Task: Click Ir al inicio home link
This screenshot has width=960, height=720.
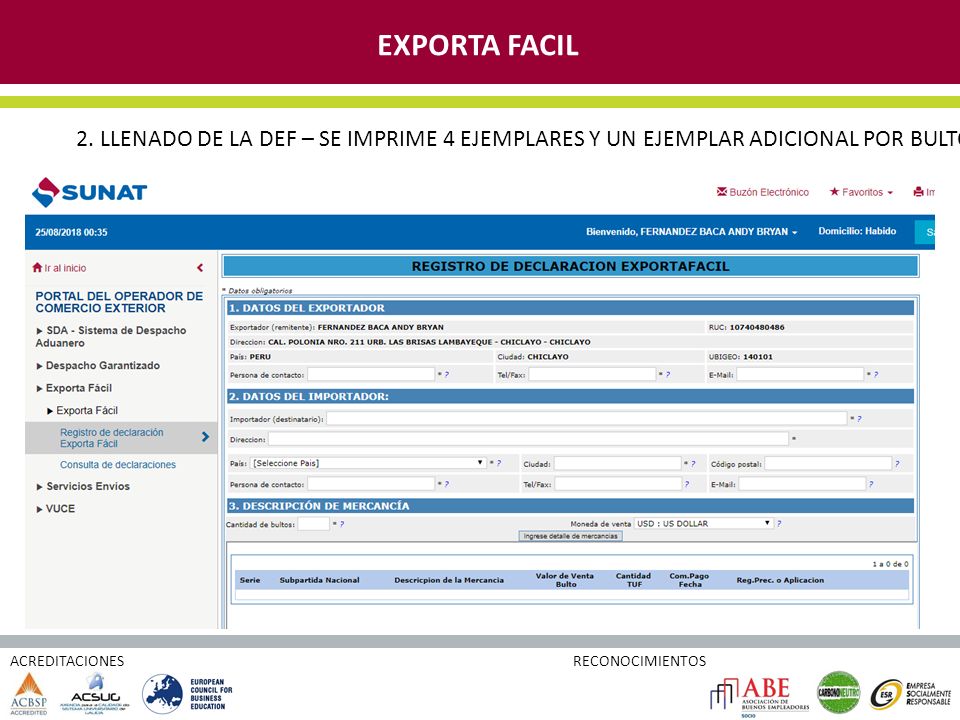Action: point(59,268)
